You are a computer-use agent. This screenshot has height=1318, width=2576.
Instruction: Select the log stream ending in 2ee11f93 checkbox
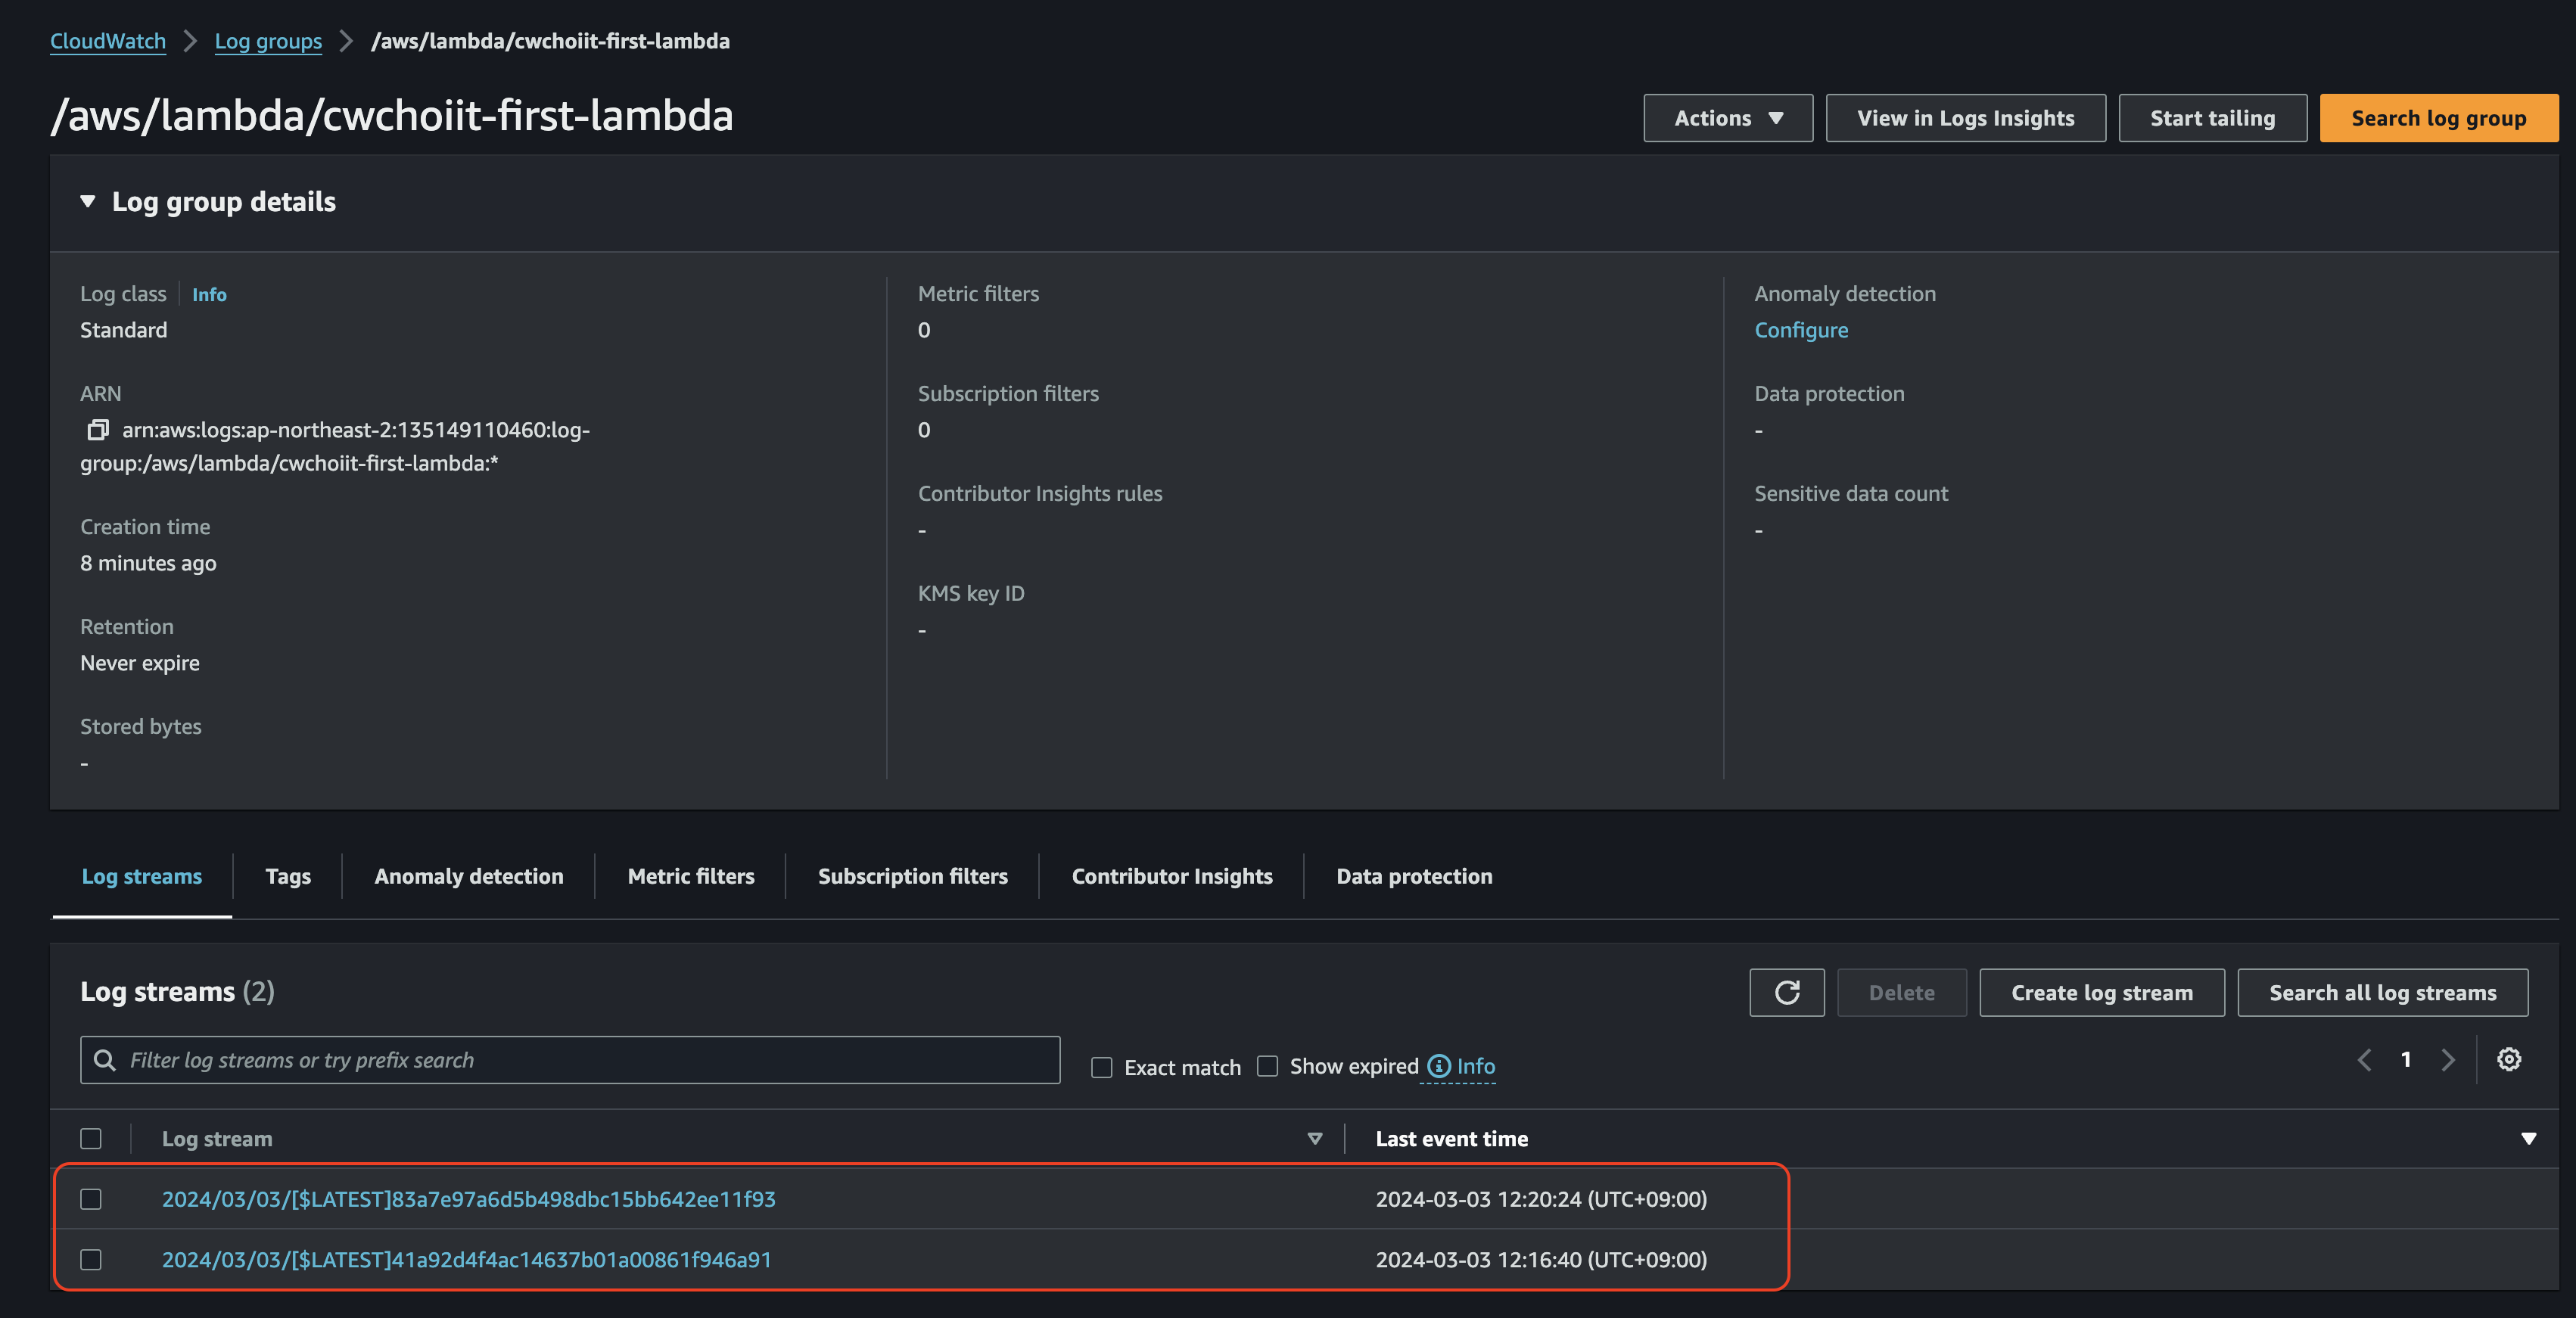tap(91, 1198)
